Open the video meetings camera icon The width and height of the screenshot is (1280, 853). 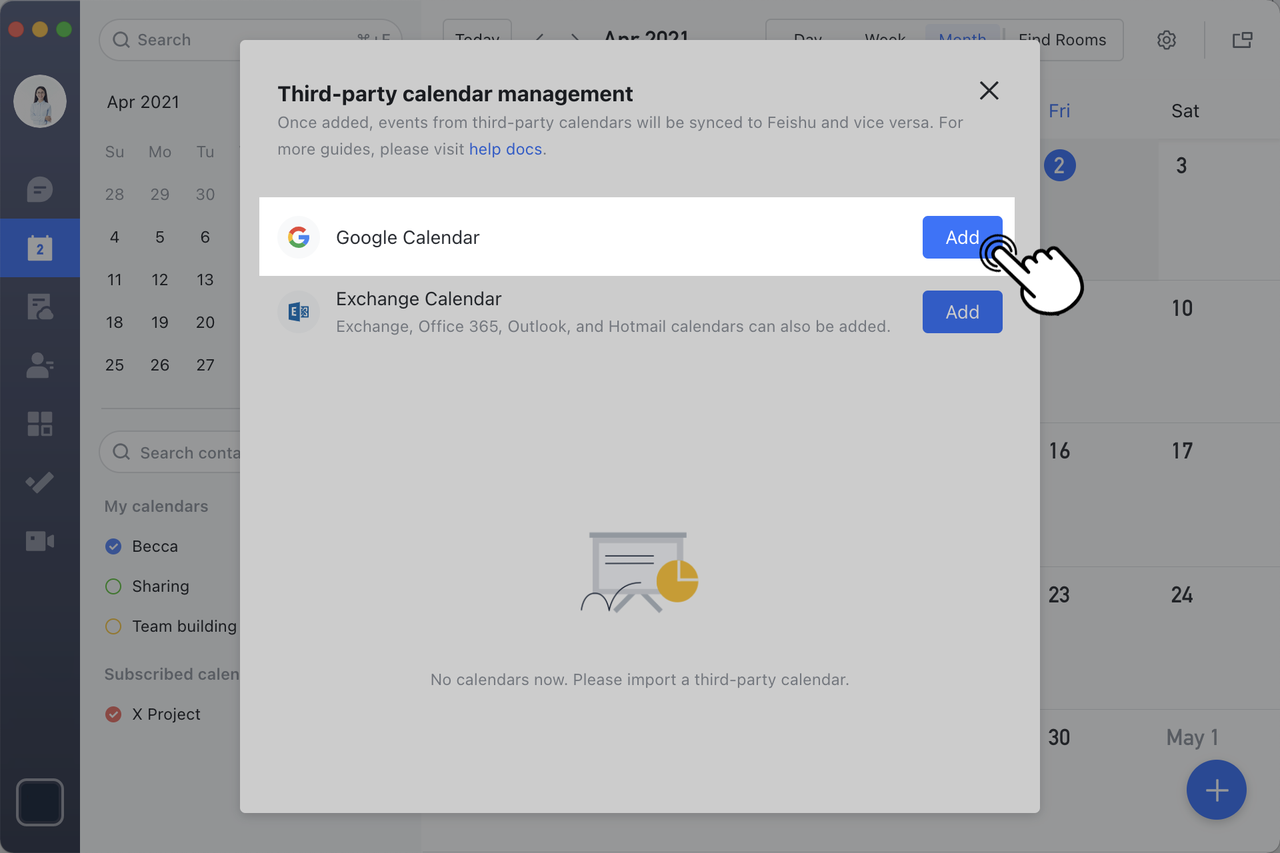point(40,541)
